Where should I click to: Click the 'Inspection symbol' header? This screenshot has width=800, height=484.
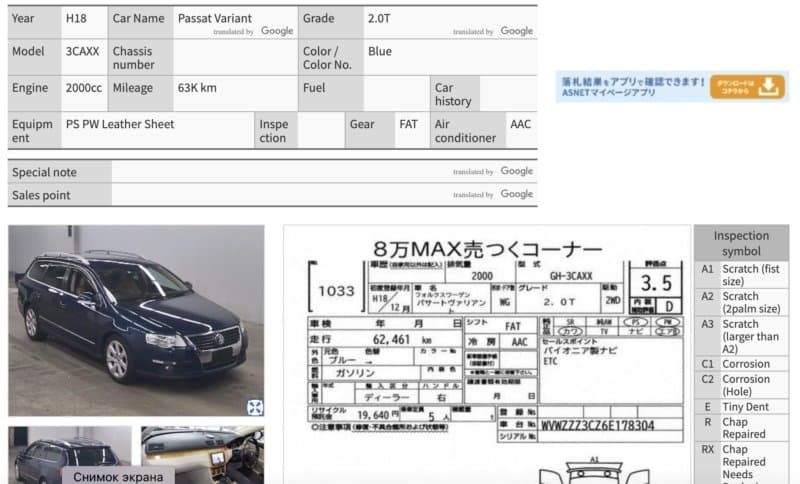pyautogui.click(x=741, y=243)
